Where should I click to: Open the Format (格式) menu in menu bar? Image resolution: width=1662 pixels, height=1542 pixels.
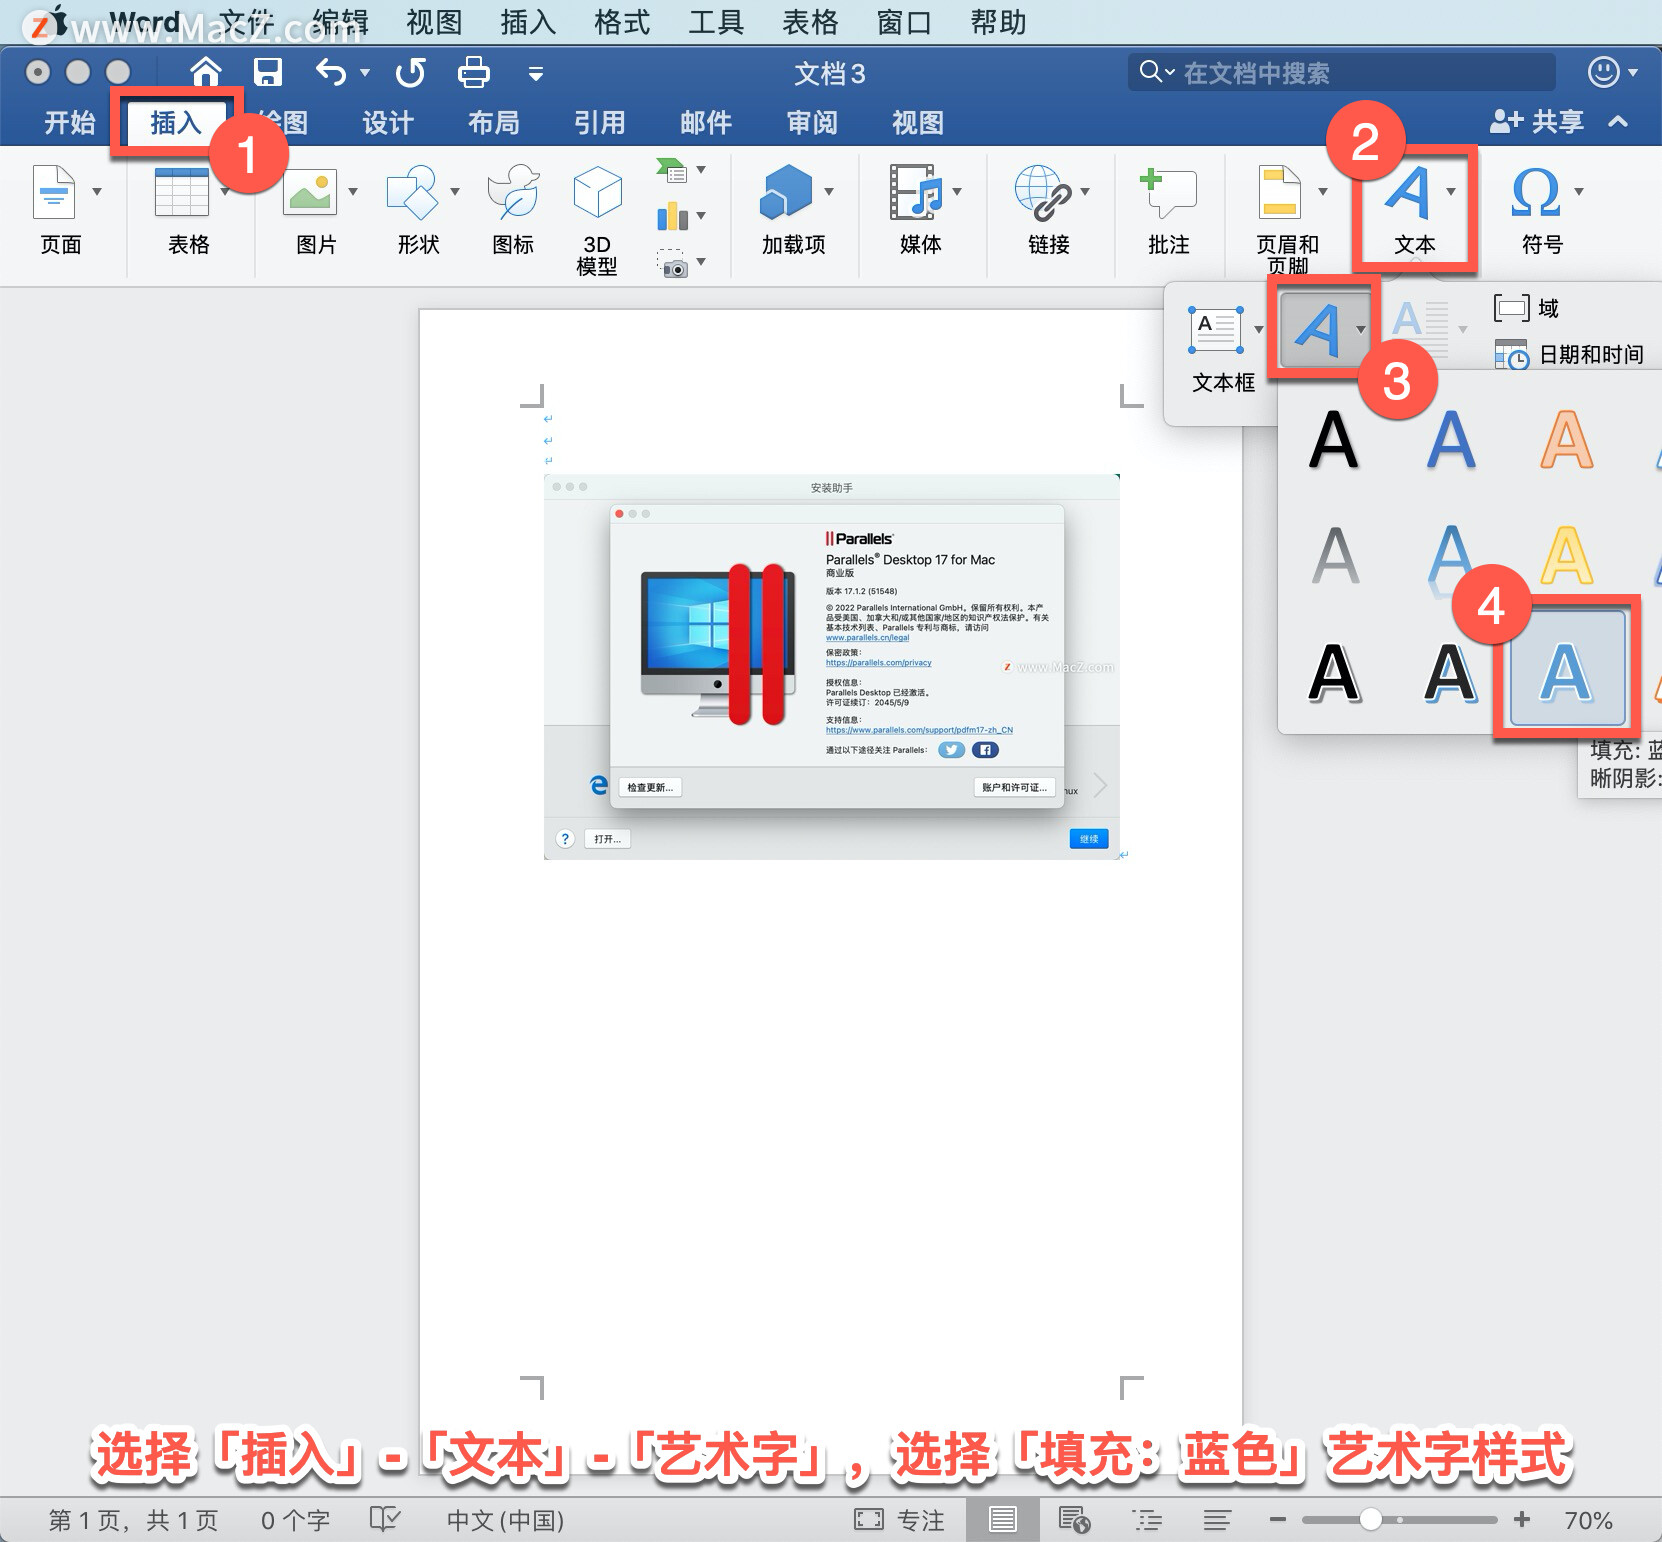click(621, 22)
